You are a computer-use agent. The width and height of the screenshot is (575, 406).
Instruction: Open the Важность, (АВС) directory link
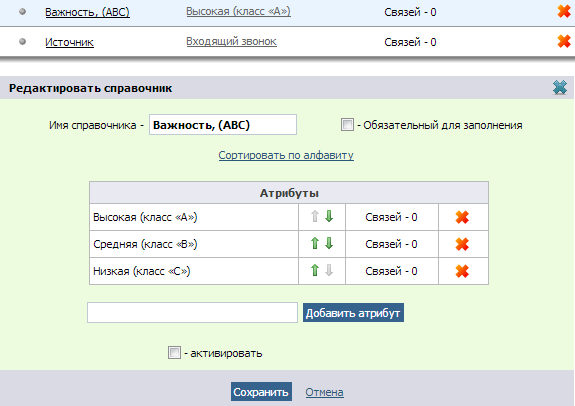coord(87,12)
